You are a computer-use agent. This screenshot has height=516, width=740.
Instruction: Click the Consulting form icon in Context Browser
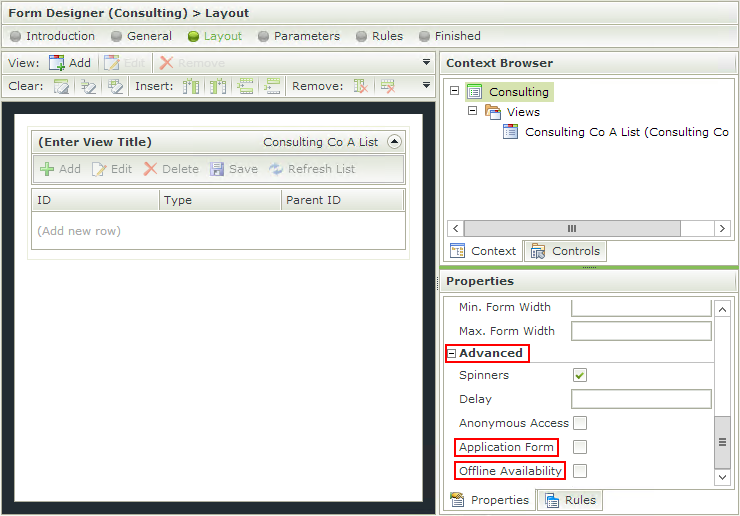[474, 92]
